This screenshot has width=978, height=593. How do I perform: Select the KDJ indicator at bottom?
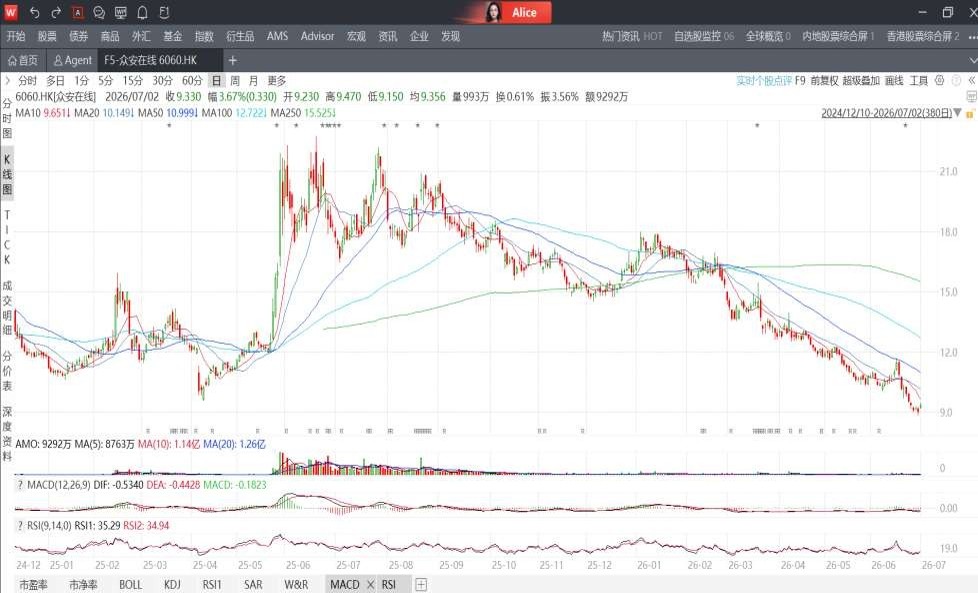(172, 584)
